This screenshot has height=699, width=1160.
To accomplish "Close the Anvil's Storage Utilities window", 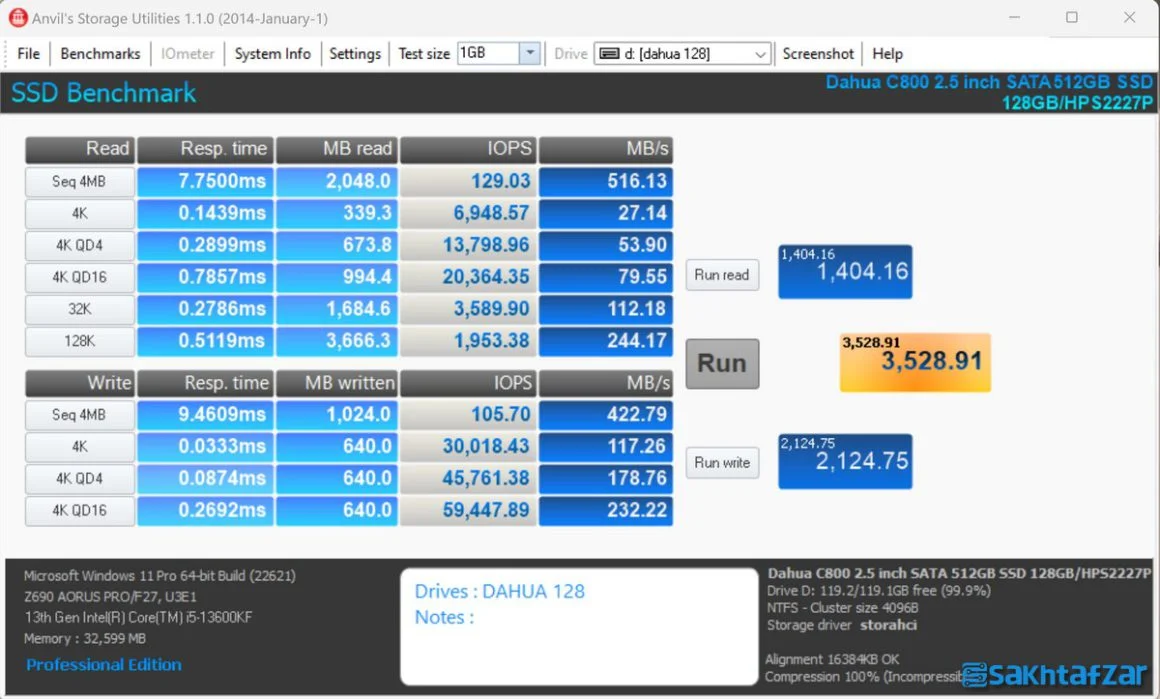I will click(1129, 17).
